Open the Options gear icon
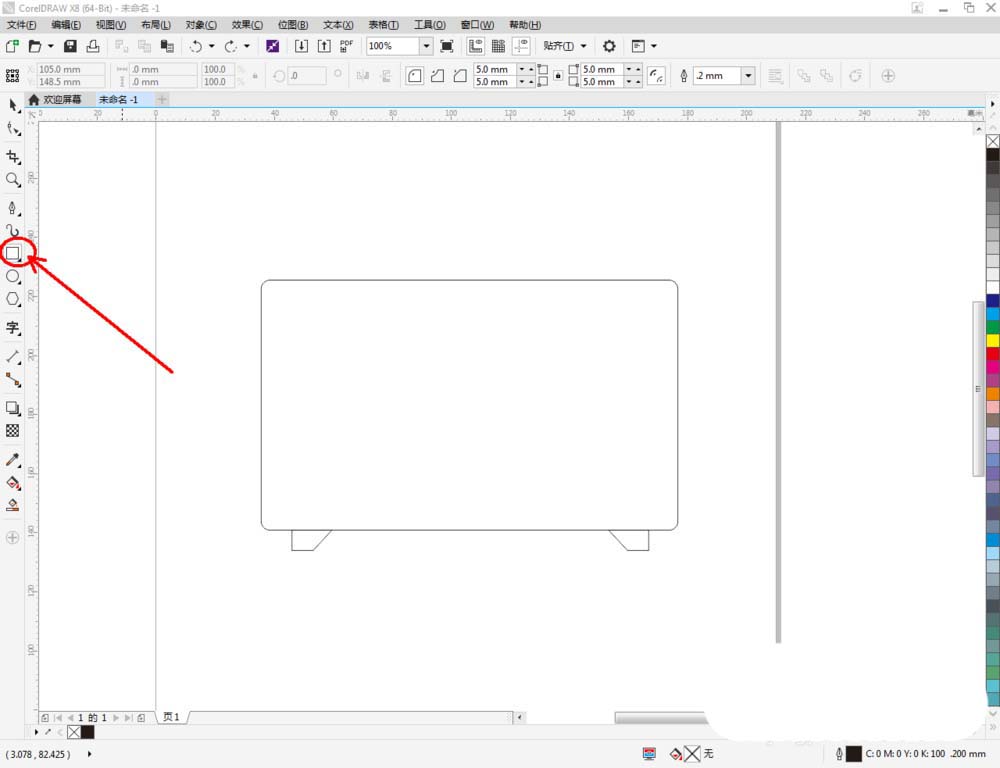This screenshot has width=1000, height=768. (x=609, y=46)
